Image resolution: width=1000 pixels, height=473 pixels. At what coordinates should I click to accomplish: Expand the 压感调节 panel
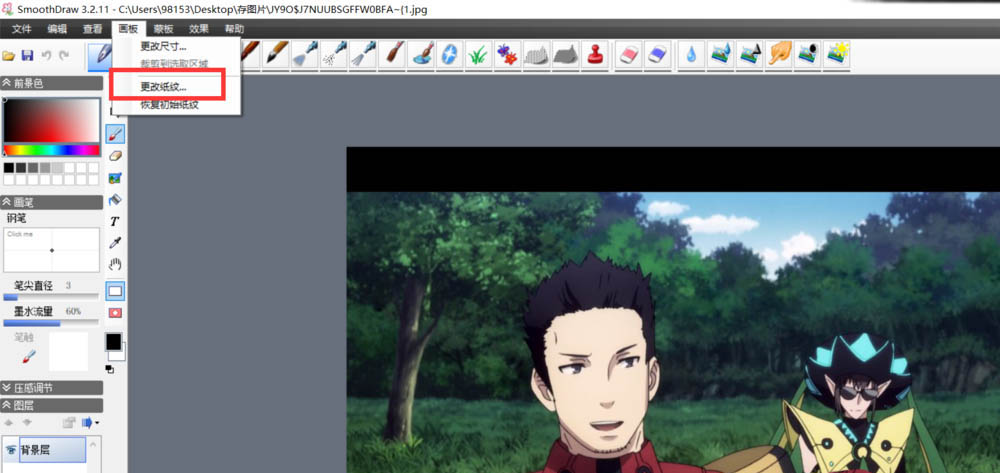pos(7,388)
